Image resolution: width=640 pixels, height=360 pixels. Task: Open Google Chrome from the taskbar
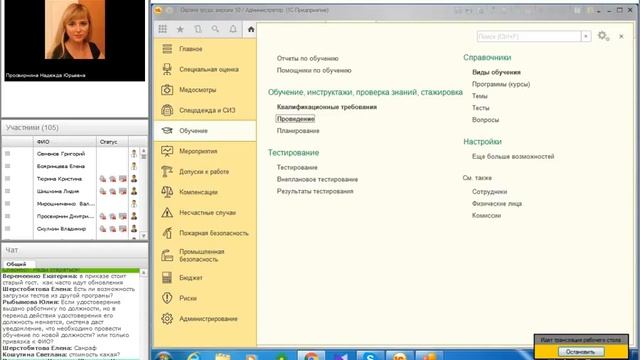(311, 356)
